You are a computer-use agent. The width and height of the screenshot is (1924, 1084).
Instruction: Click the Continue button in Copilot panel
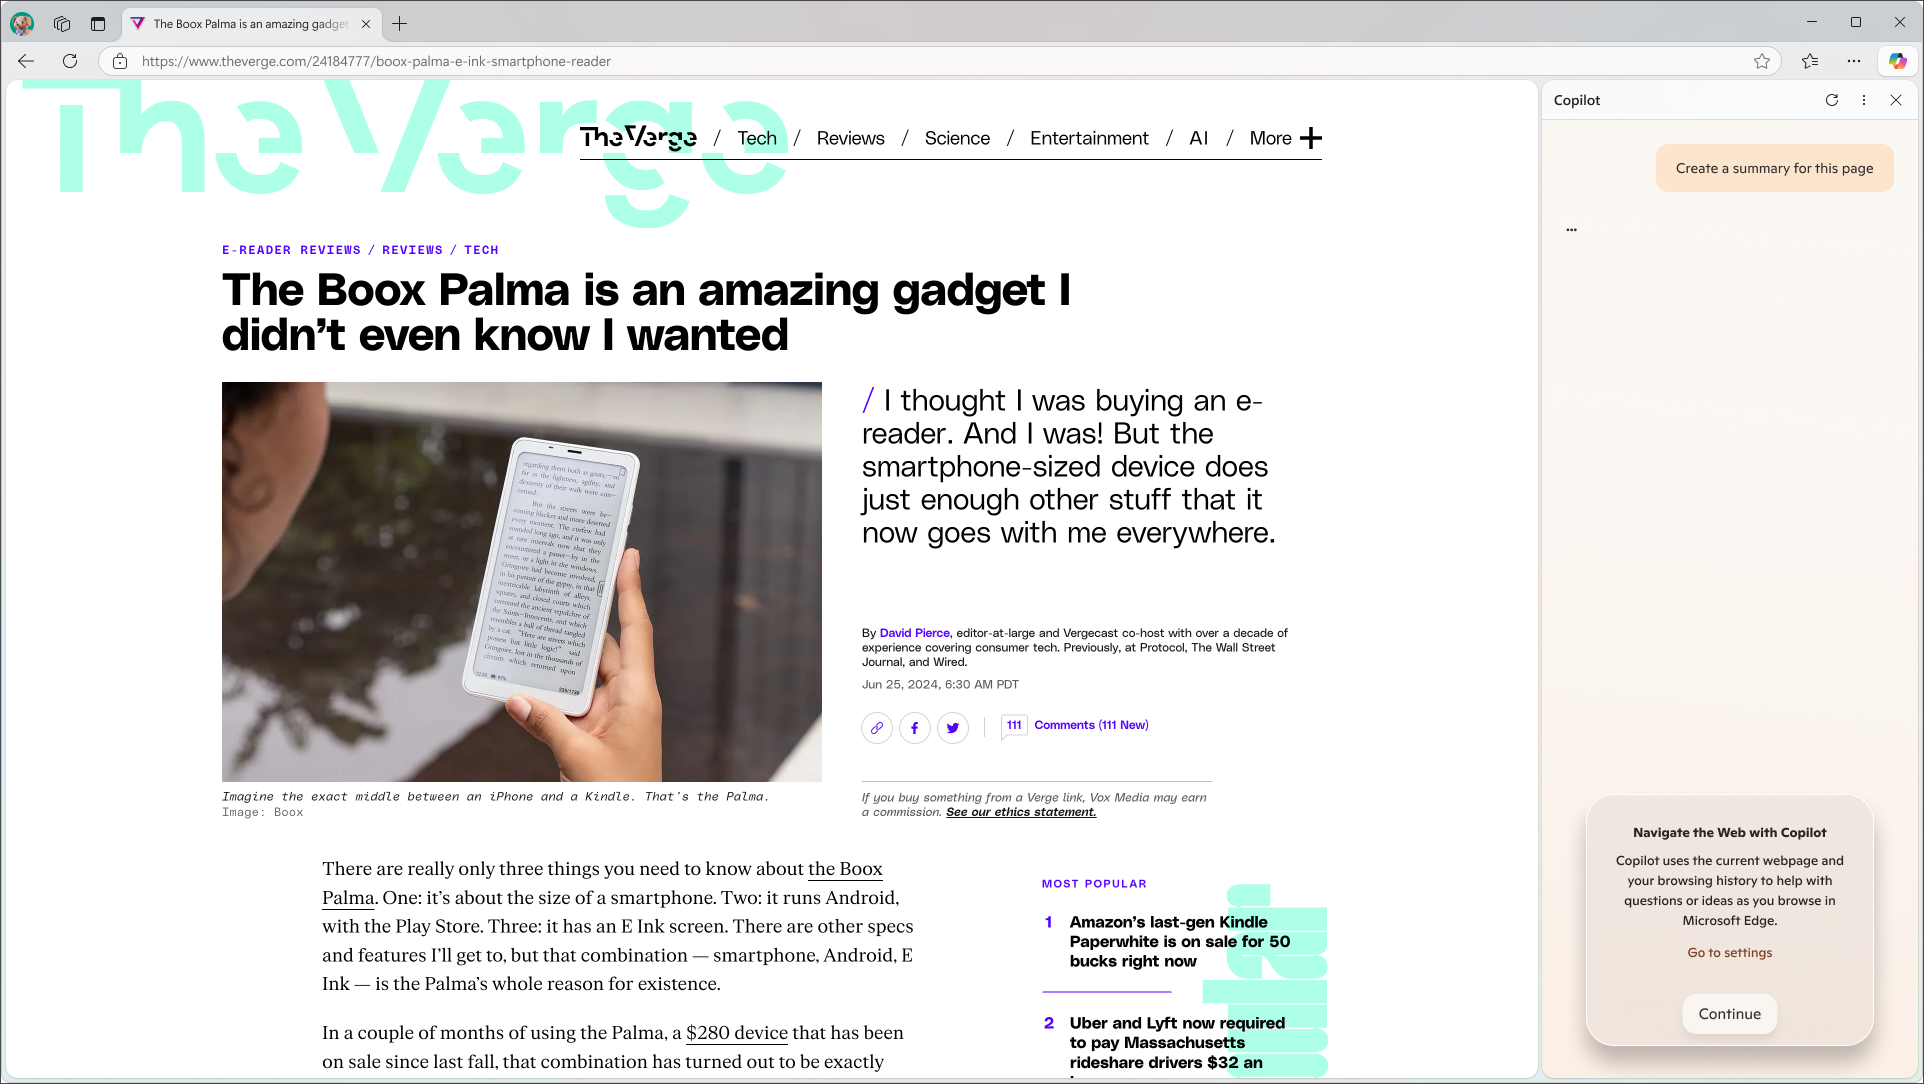[x=1728, y=1013]
